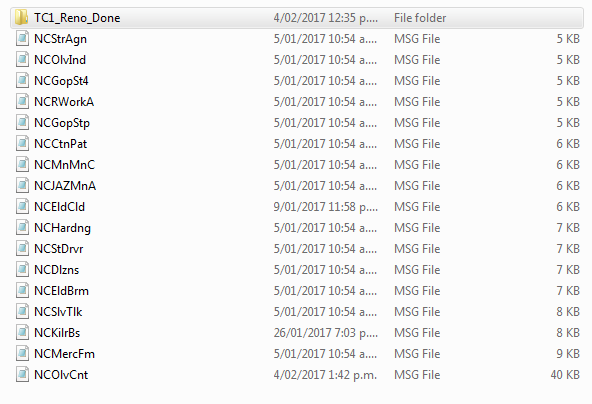Select the NCKilrBs file icon
Screen dimensions: 592x404
22,333
